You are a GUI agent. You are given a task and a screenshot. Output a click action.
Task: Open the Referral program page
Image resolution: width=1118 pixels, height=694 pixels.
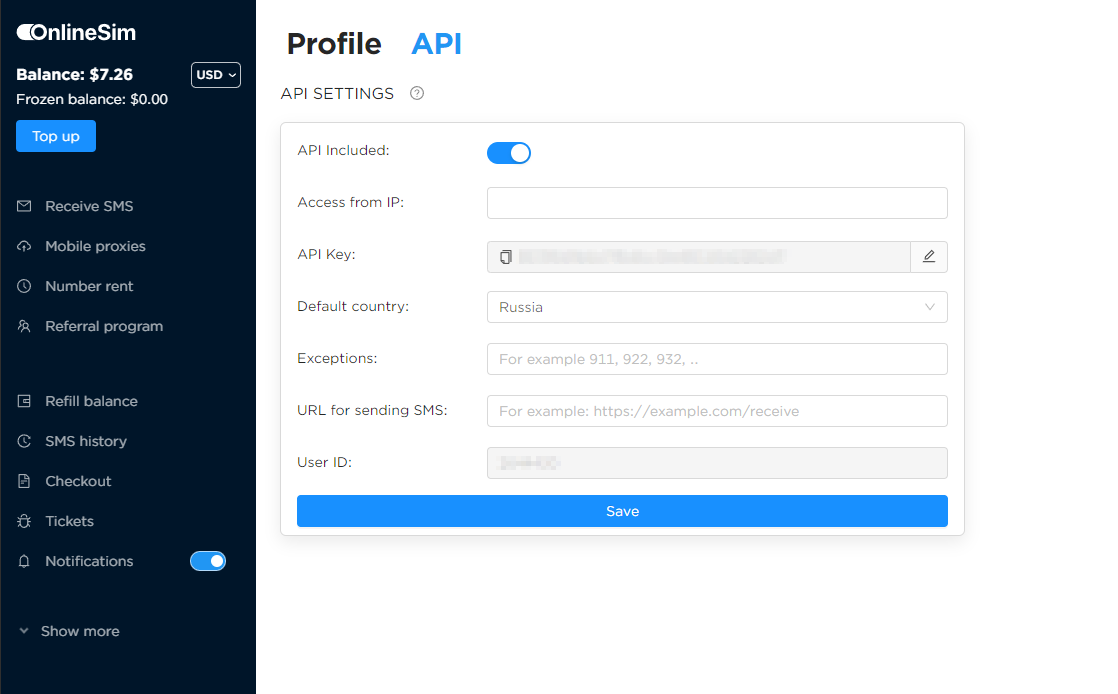coord(102,326)
